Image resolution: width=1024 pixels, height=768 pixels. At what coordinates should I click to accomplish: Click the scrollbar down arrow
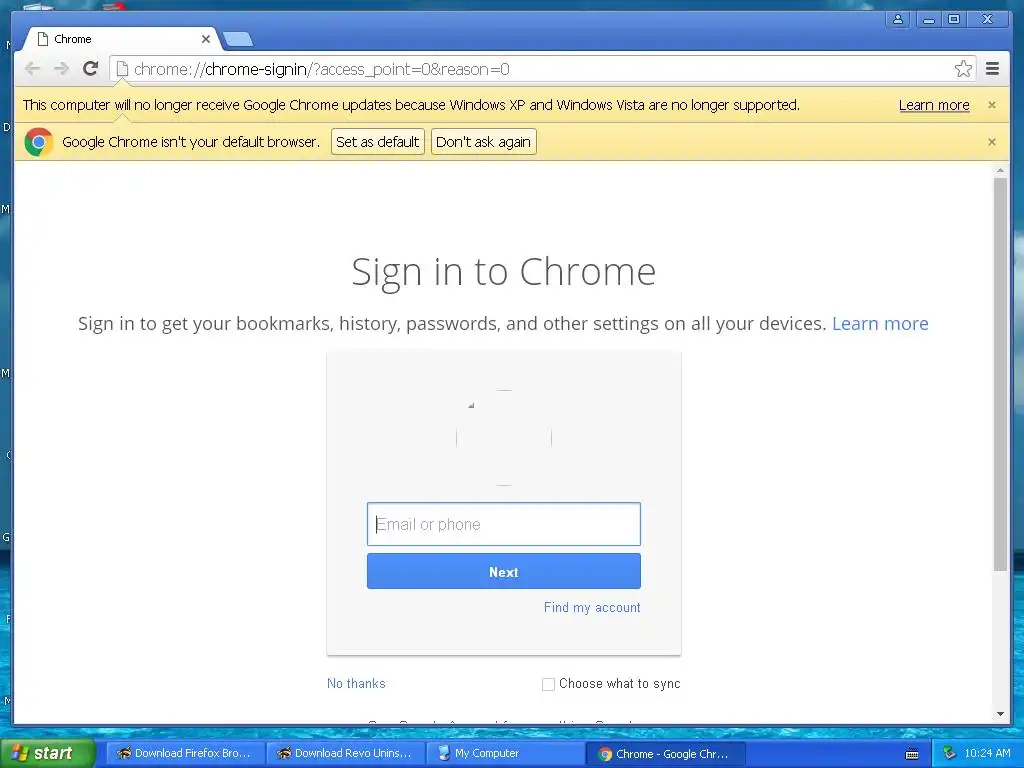pos(1000,714)
